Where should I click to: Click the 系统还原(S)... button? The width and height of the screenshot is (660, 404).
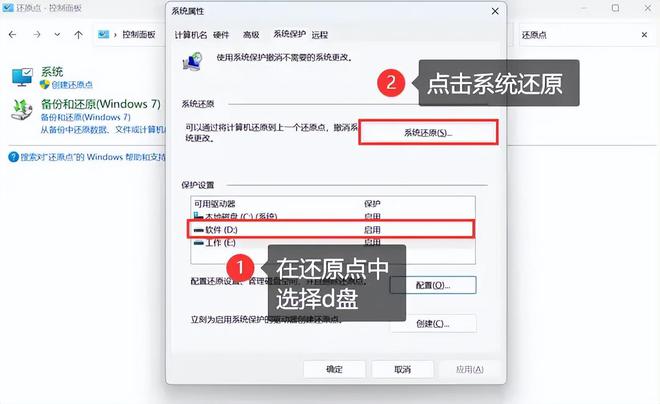[428, 133]
